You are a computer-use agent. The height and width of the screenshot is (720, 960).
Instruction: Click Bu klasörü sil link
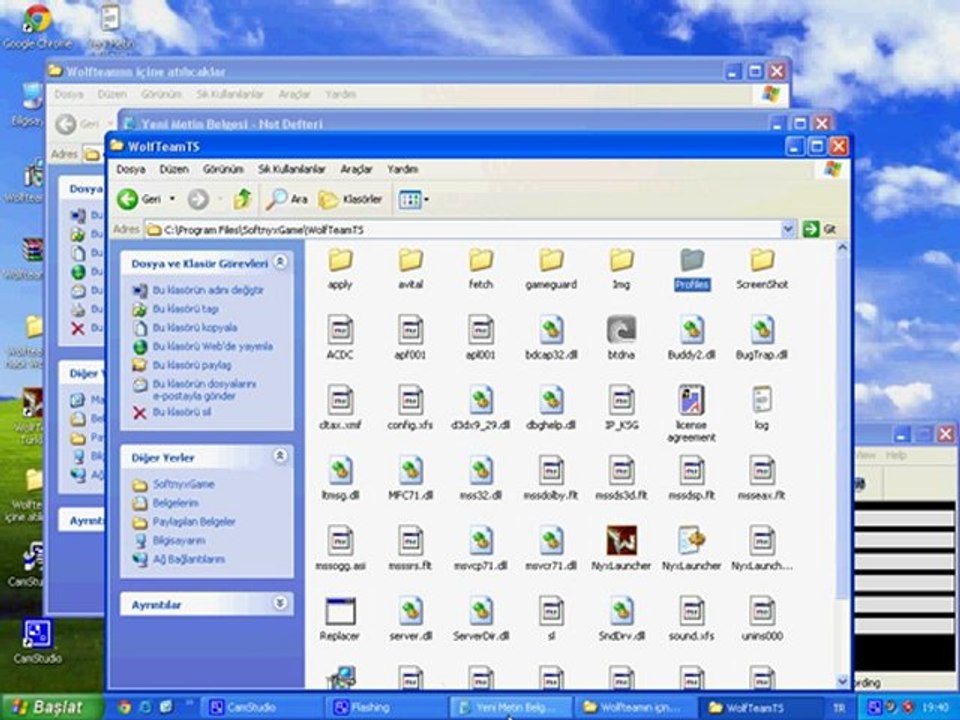(181, 412)
